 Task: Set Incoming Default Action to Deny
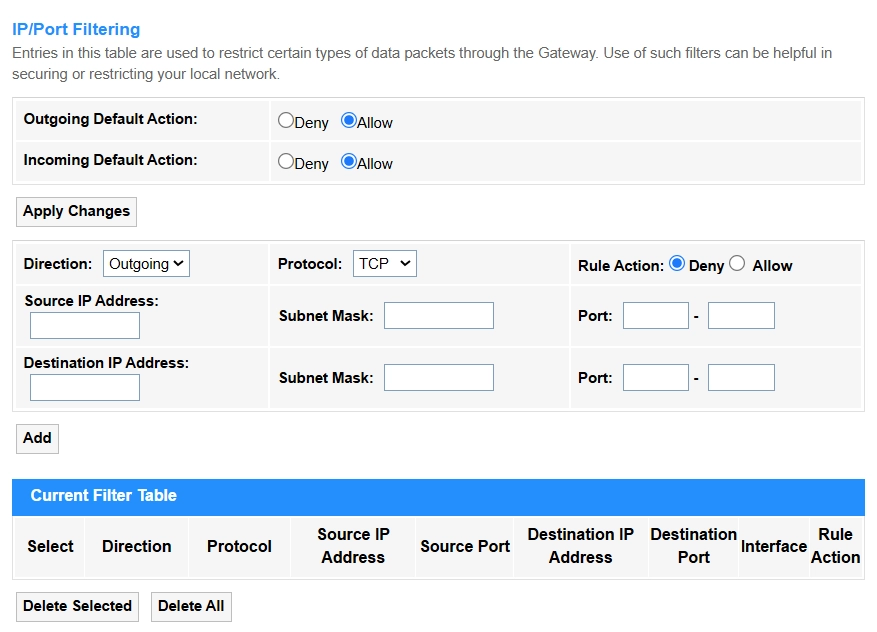pyautogui.click(x=286, y=162)
